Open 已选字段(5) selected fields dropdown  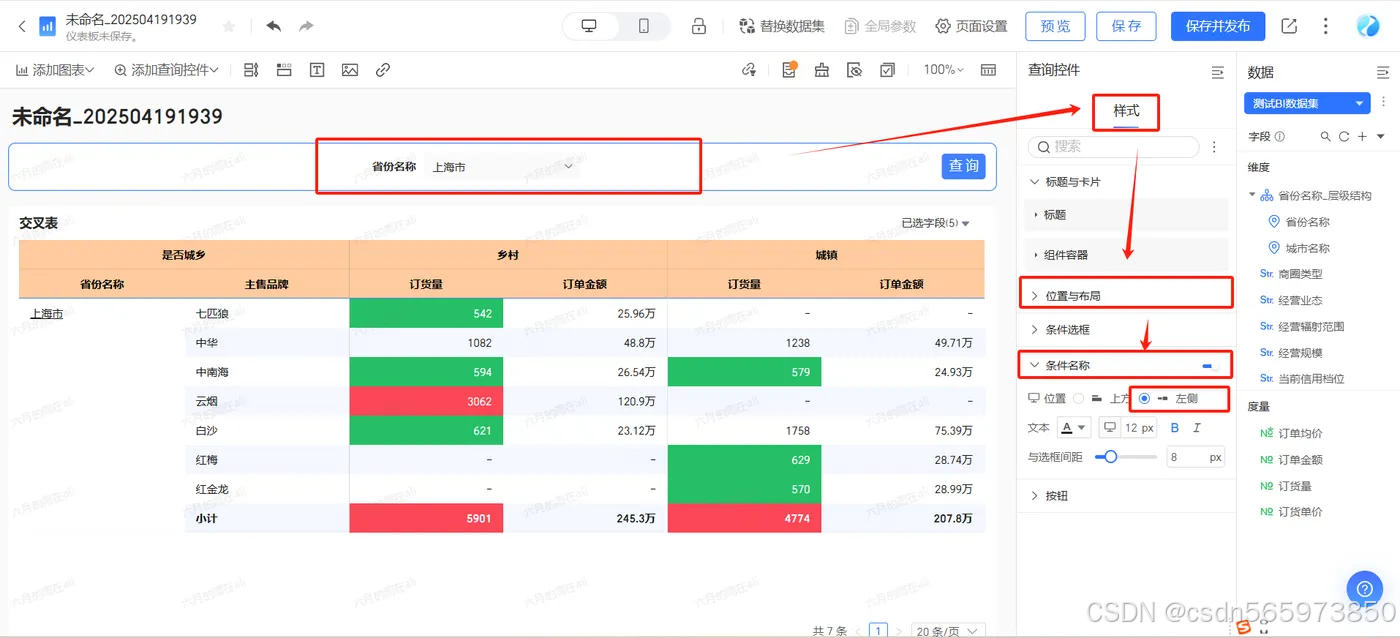(x=936, y=223)
